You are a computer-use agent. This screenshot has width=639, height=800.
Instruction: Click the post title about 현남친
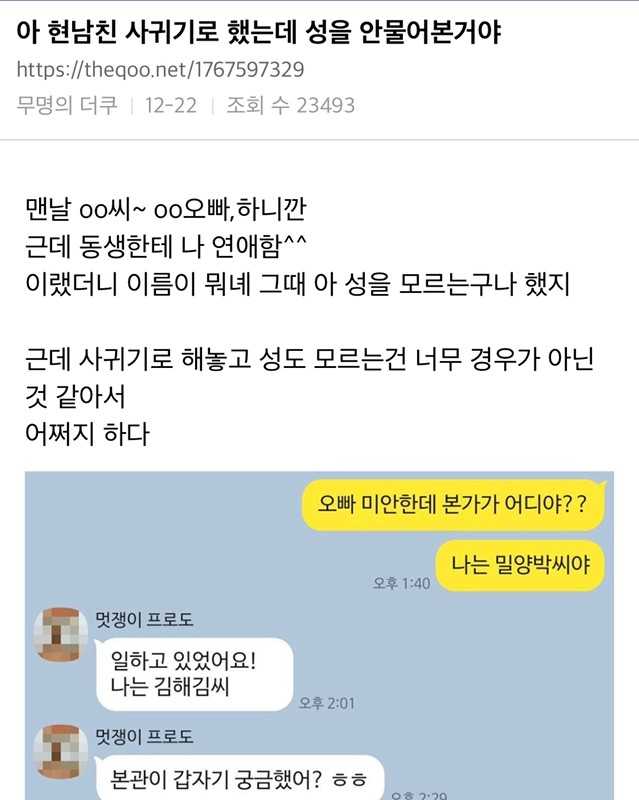(x=259, y=32)
